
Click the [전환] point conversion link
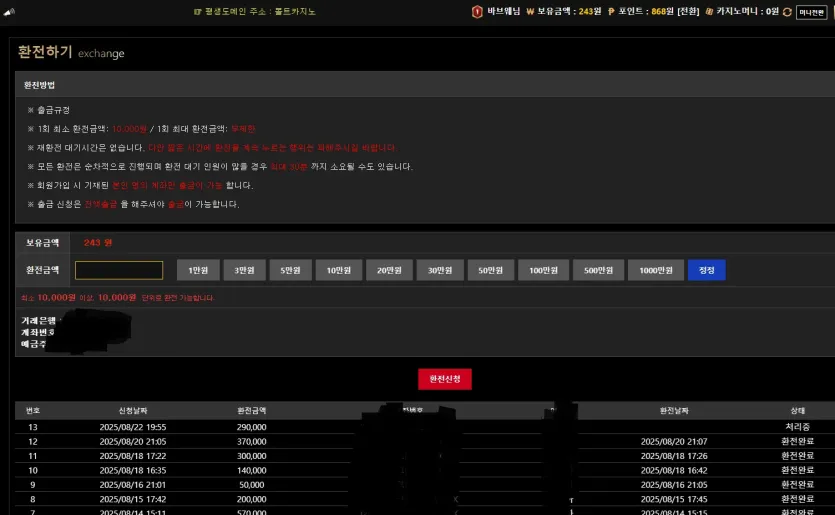tap(688, 11)
